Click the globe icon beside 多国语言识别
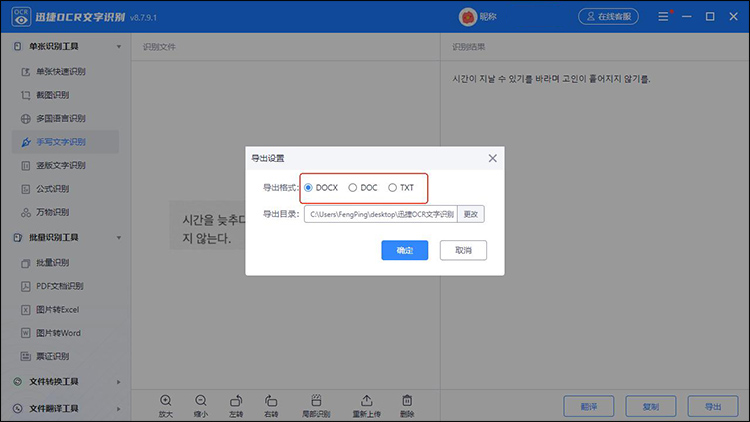The width and height of the screenshot is (750, 422). (x=26, y=119)
